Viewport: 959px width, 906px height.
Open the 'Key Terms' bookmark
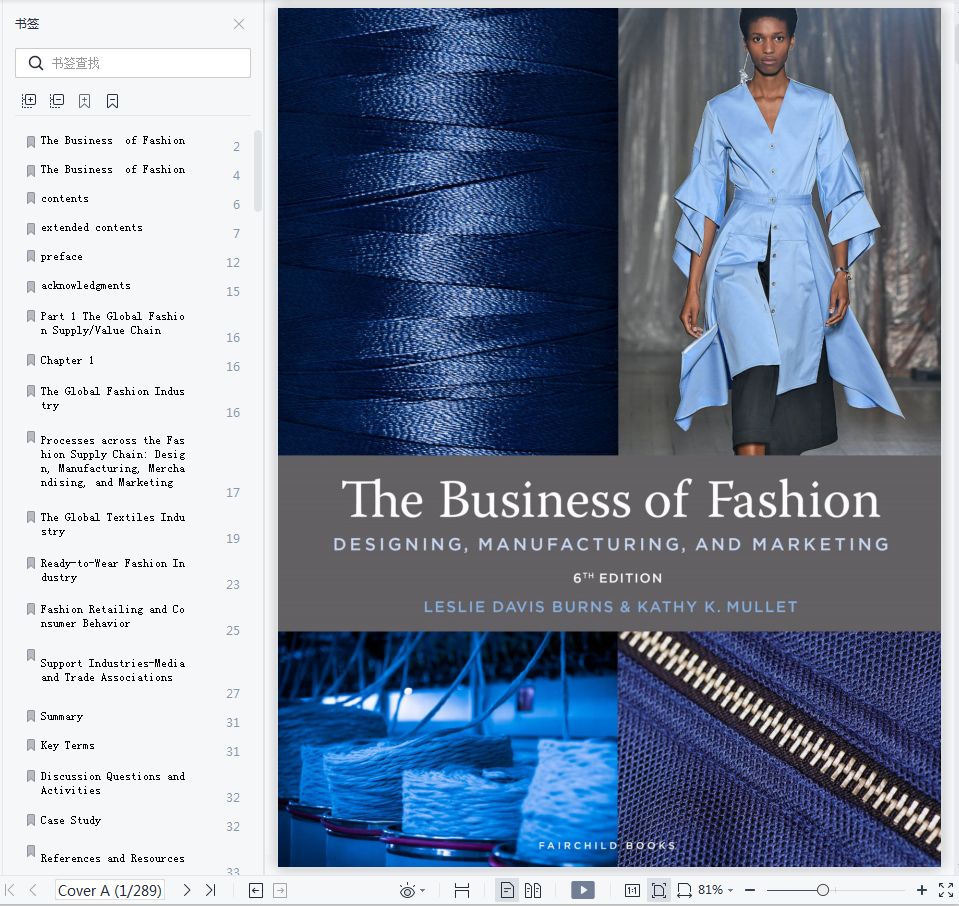point(67,746)
